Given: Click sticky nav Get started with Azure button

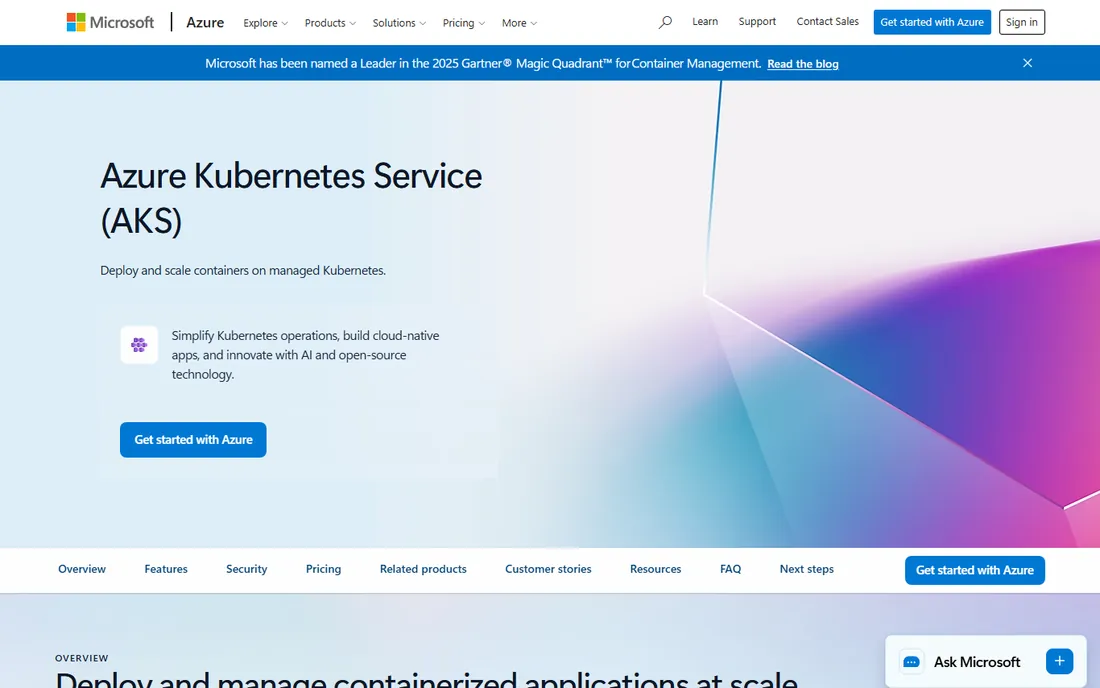Looking at the screenshot, I should click(x=974, y=570).
